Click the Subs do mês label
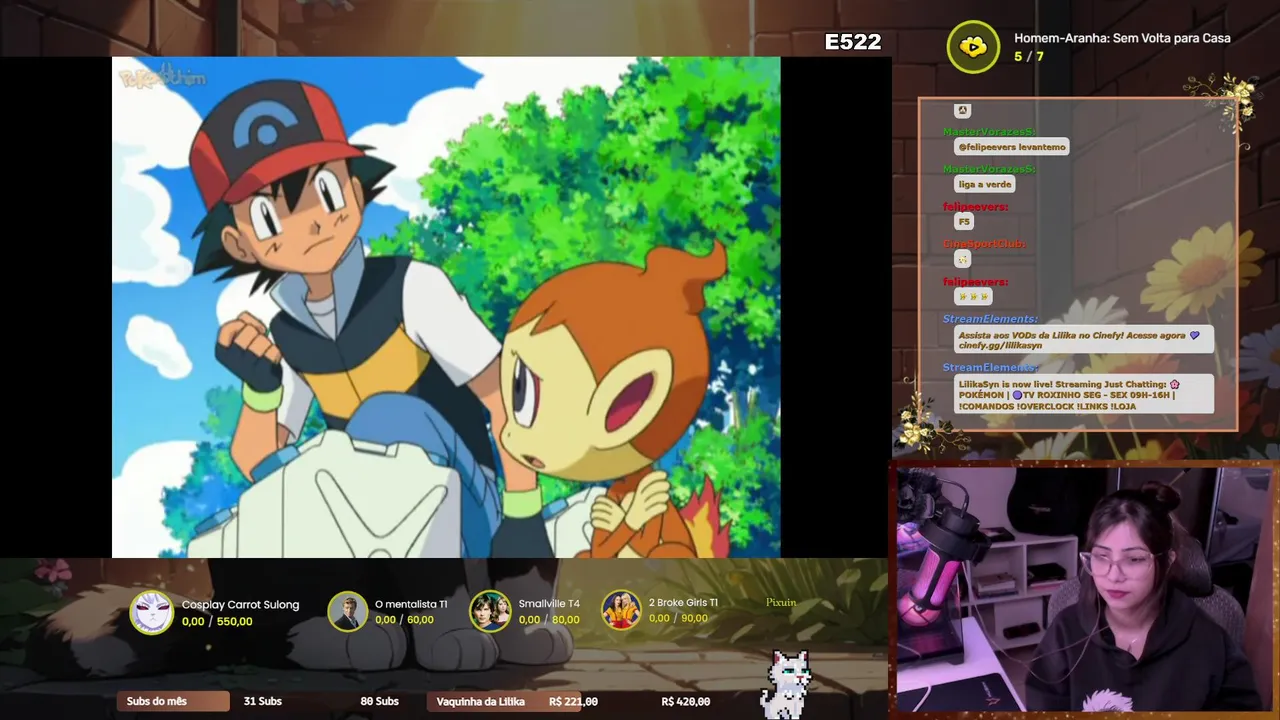Image resolution: width=1280 pixels, height=720 pixels. click(x=157, y=701)
